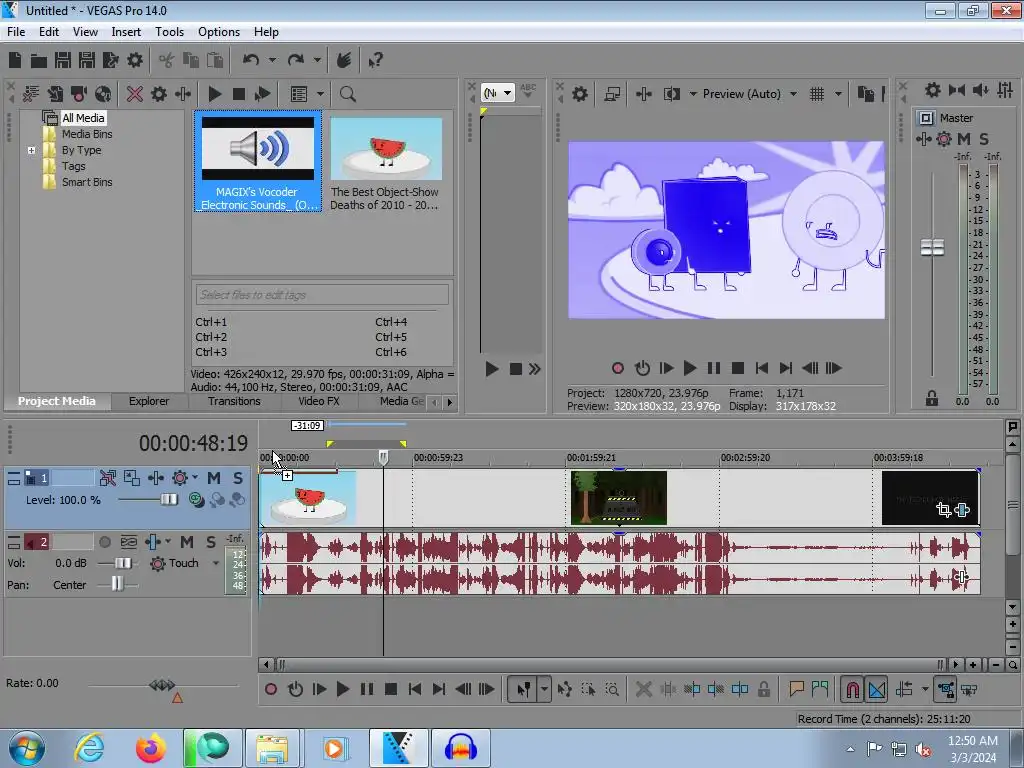Toggle Enable Snapping magnet button
The image size is (1024, 768).
click(x=852, y=689)
